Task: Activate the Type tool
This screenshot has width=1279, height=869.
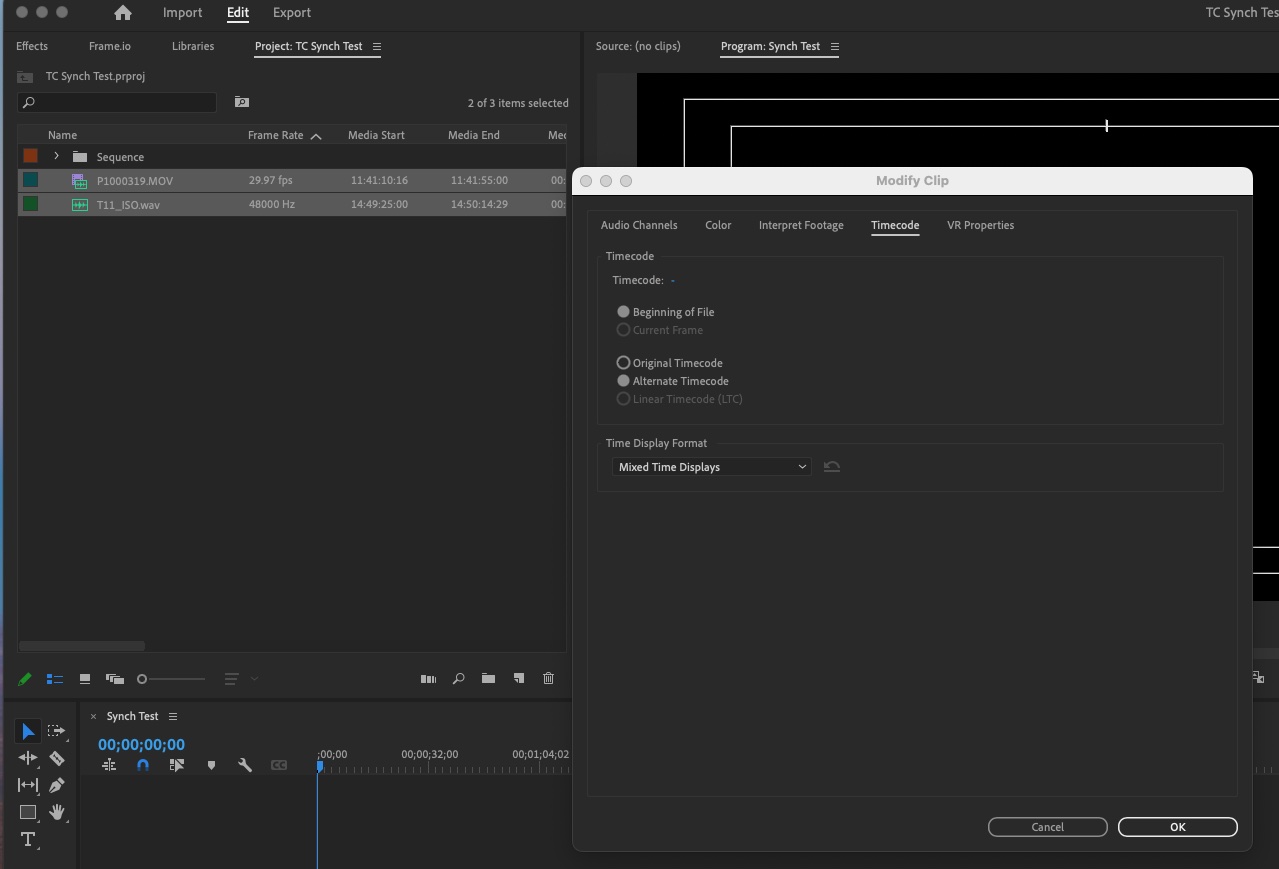Action: 28,840
